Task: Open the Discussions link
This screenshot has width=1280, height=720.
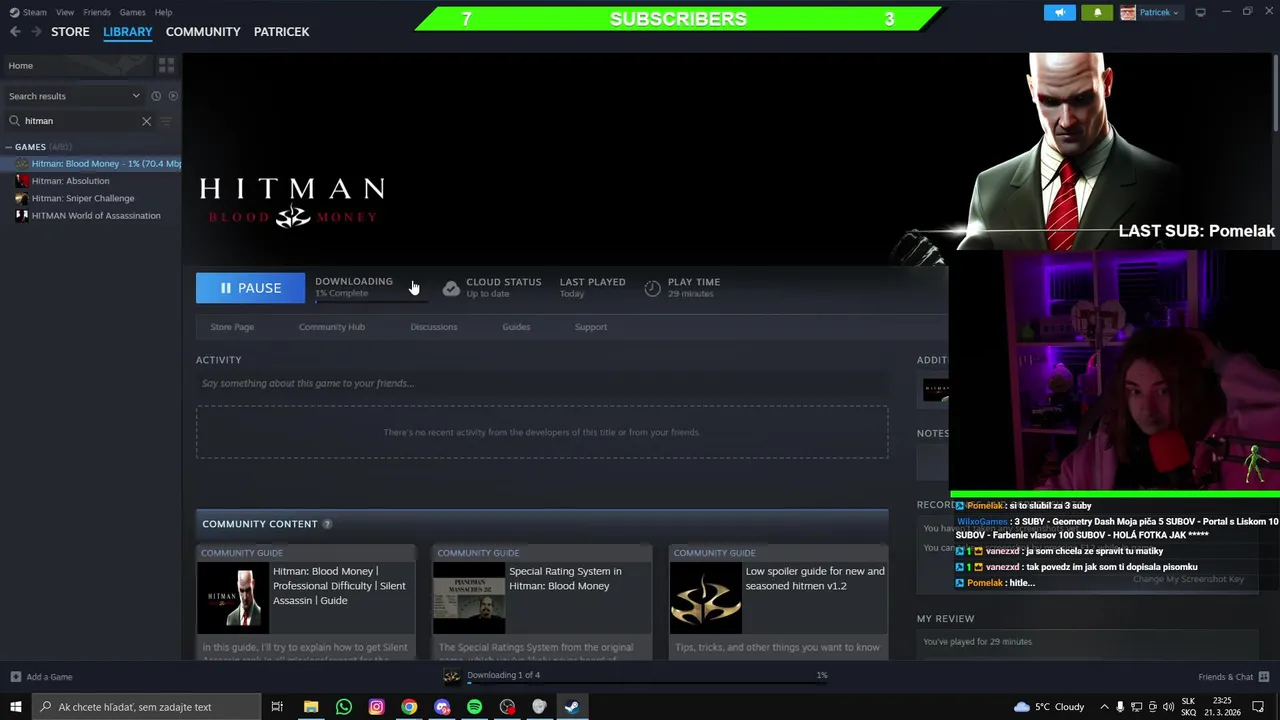Action: (x=433, y=327)
